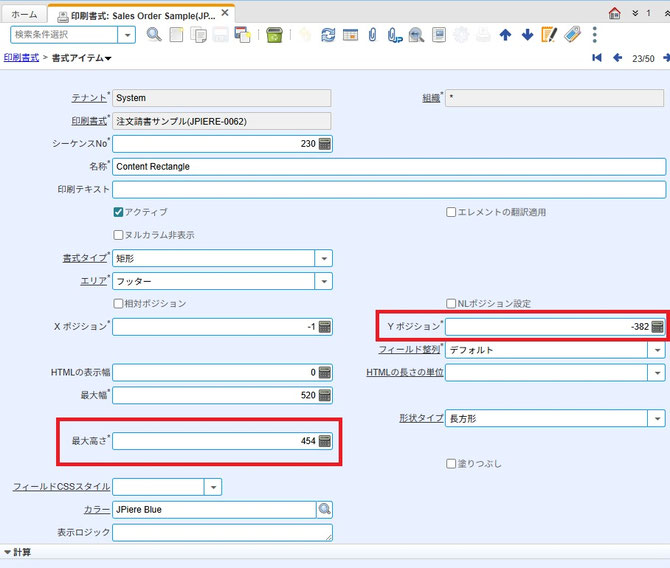Click the 組織 field label link
The height and width of the screenshot is (568, 670).
click(x=431, y=98)
